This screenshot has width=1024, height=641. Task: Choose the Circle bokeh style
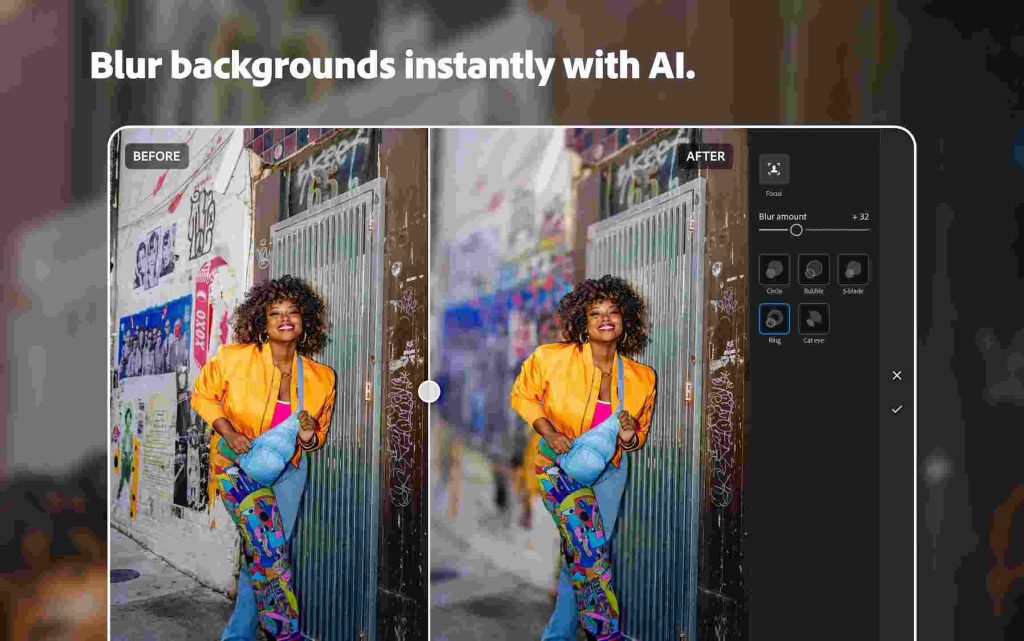(774, 269)
